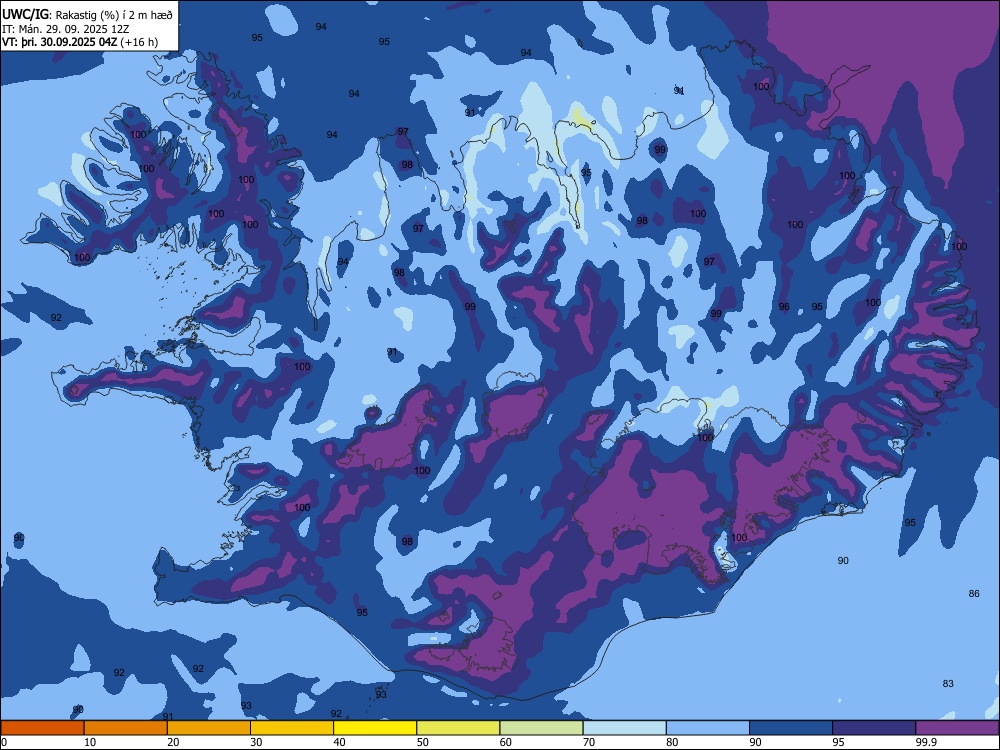
Task: Click the light green 60–70 legend swatch
Action: tap(541, 728)
